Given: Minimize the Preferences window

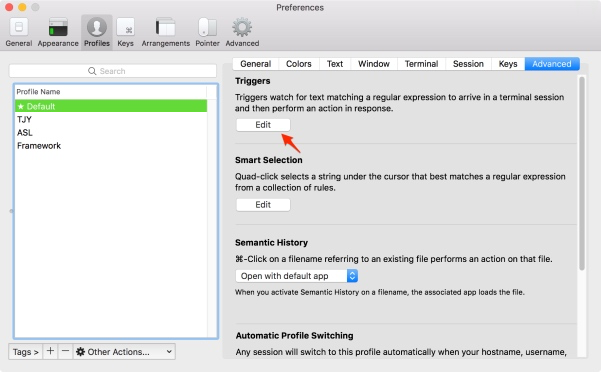Looking at the screenshot, I should click(x=22, y=7).
